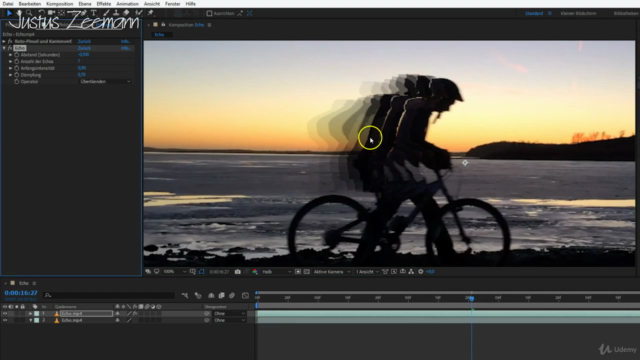Select the Pan Behind anchor point tool
This screenshot has height=360, width=640.
point(61,13)
